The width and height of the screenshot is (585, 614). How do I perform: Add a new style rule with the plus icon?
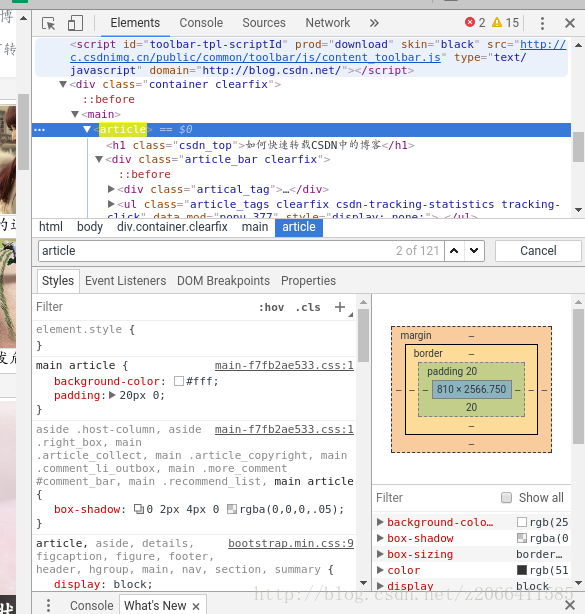[340, 307]
